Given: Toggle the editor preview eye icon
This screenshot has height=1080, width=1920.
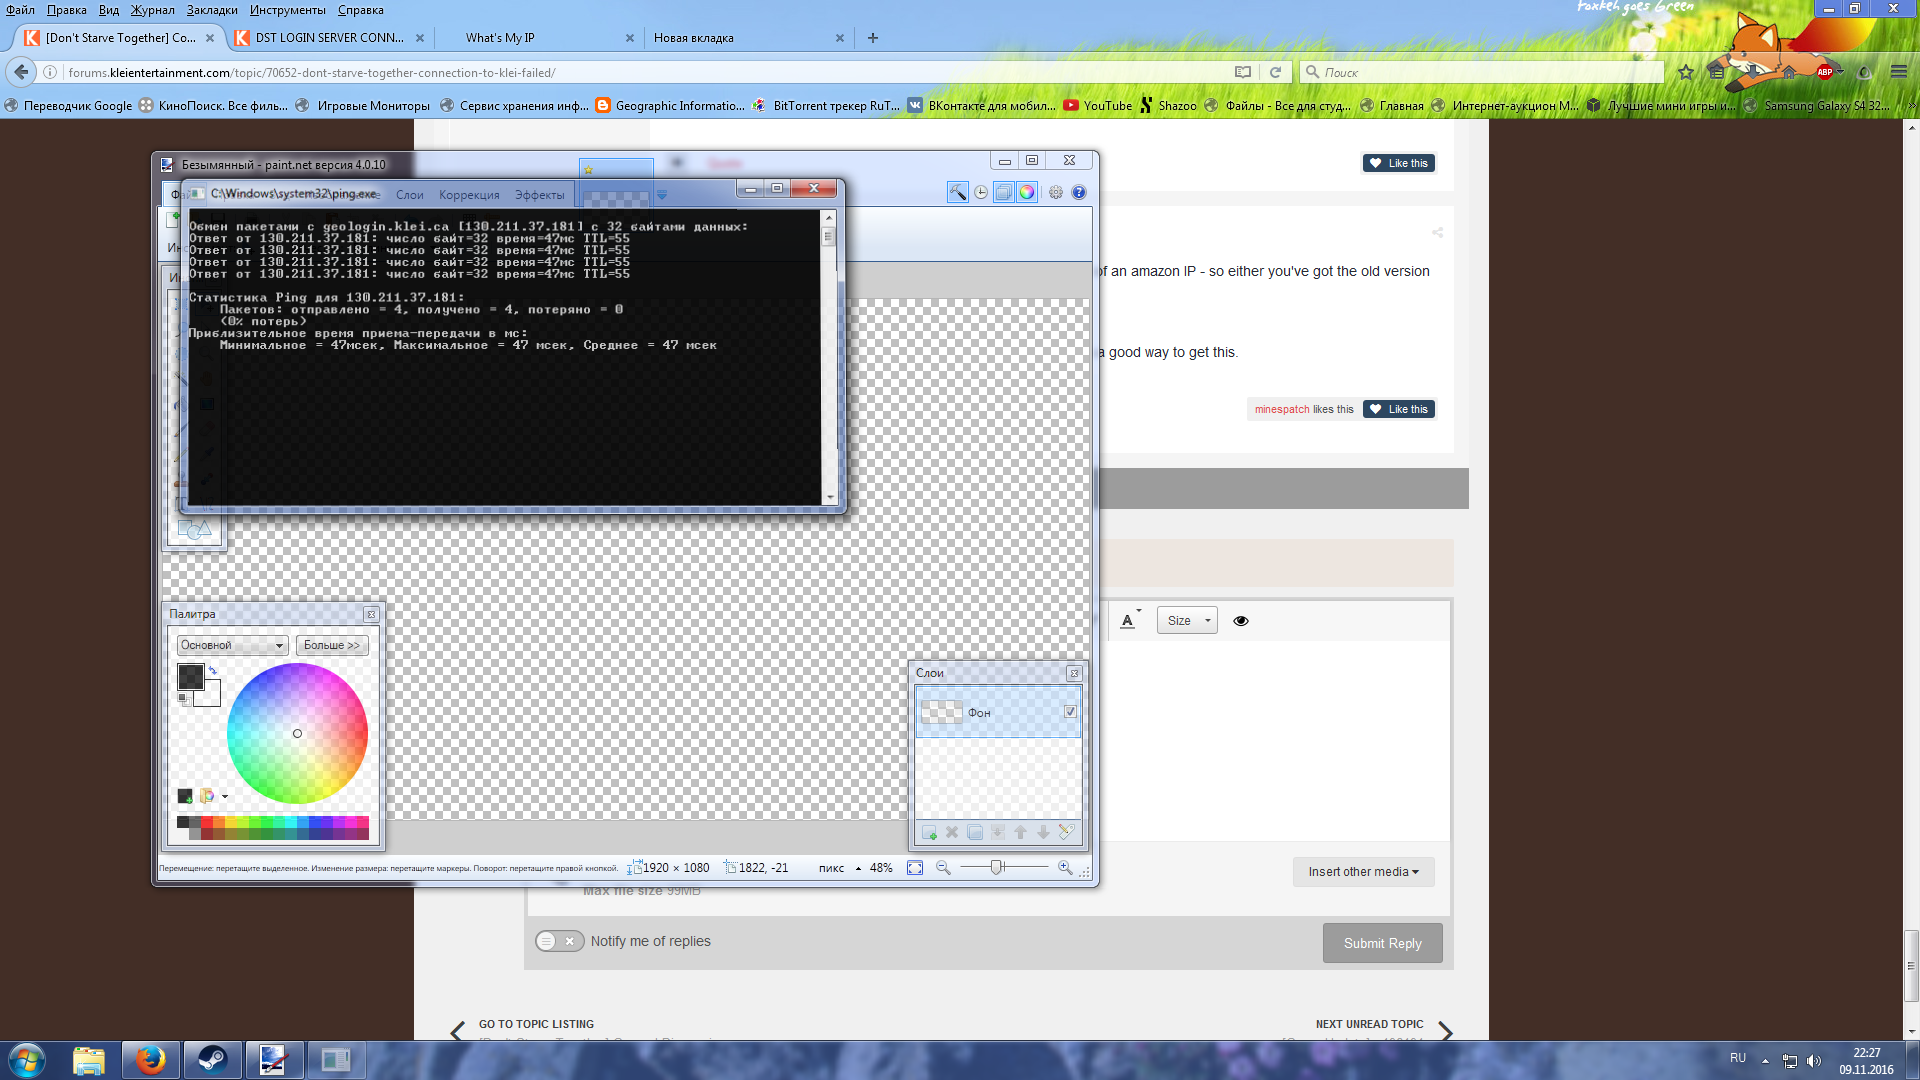Looking at the screenshot, I should coord(1241,621).
